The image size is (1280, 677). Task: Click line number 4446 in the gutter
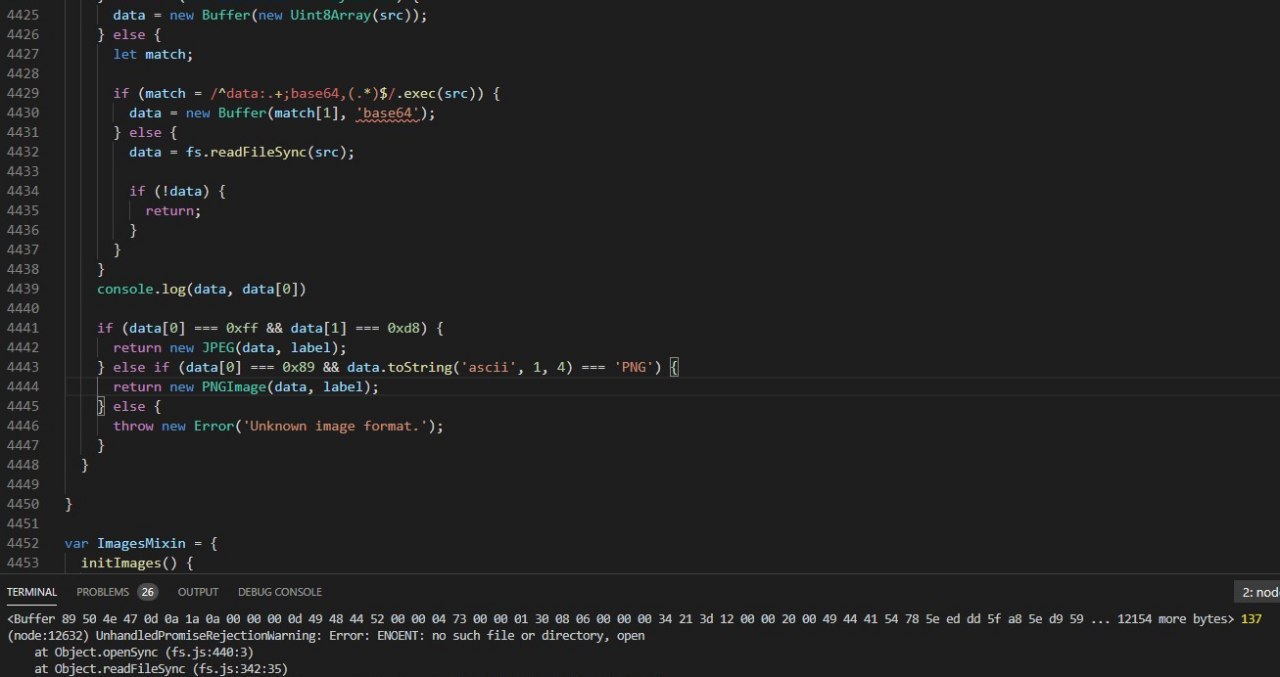coord(22,426)
